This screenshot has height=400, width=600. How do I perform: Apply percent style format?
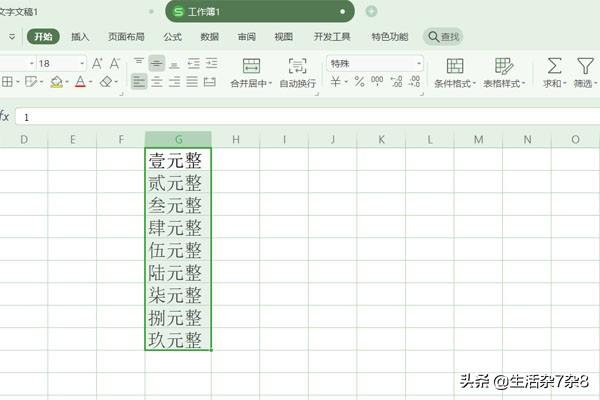(x=359, y=81)
